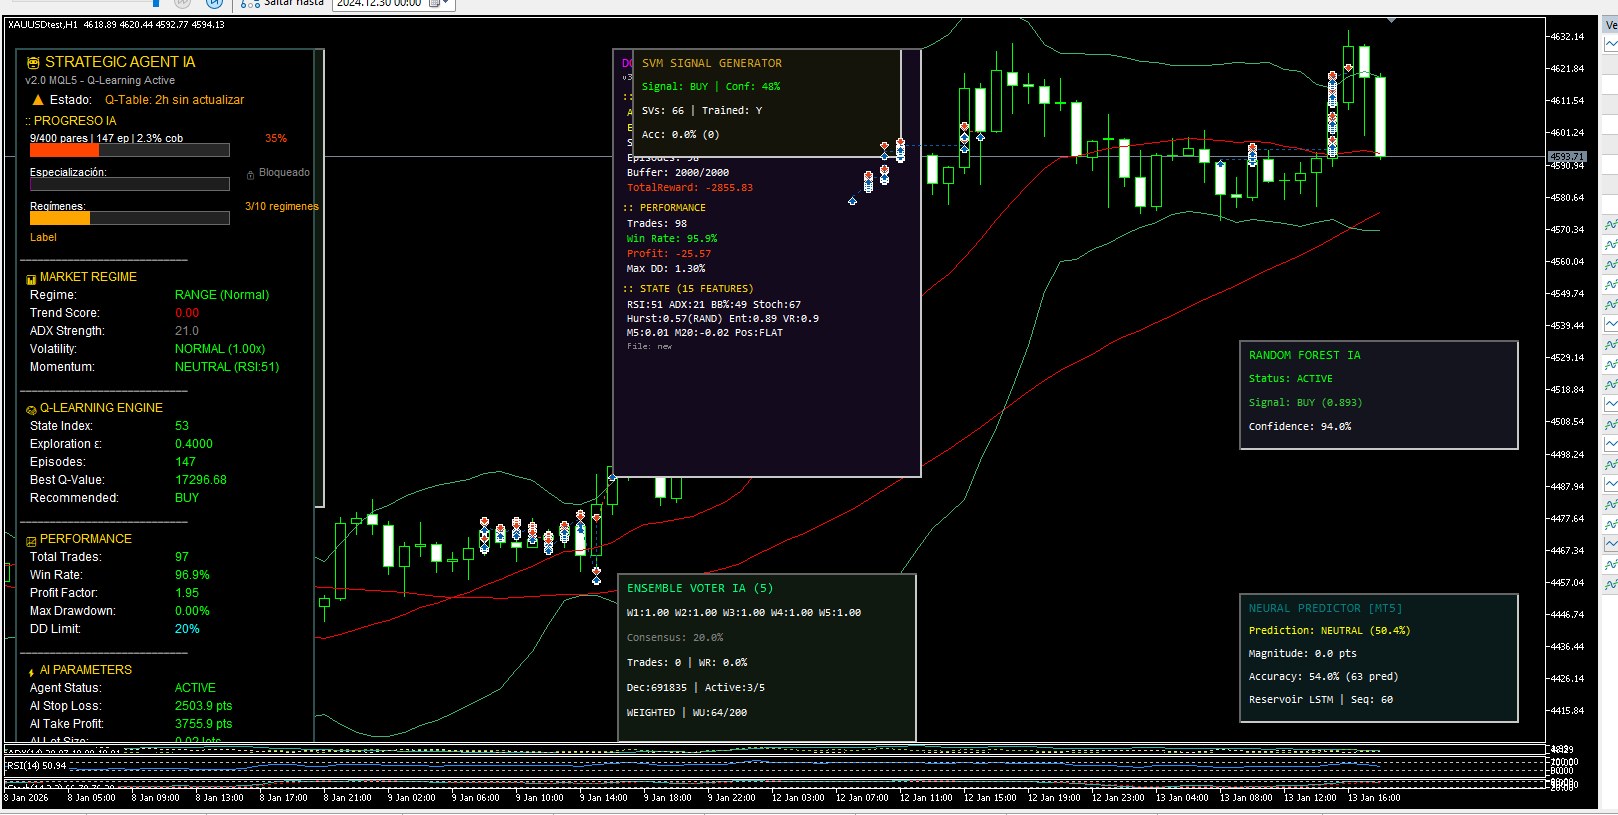Screen dimensions: 1618x815
Task: Click the Saltar hasta button
Action: point(283,3)
